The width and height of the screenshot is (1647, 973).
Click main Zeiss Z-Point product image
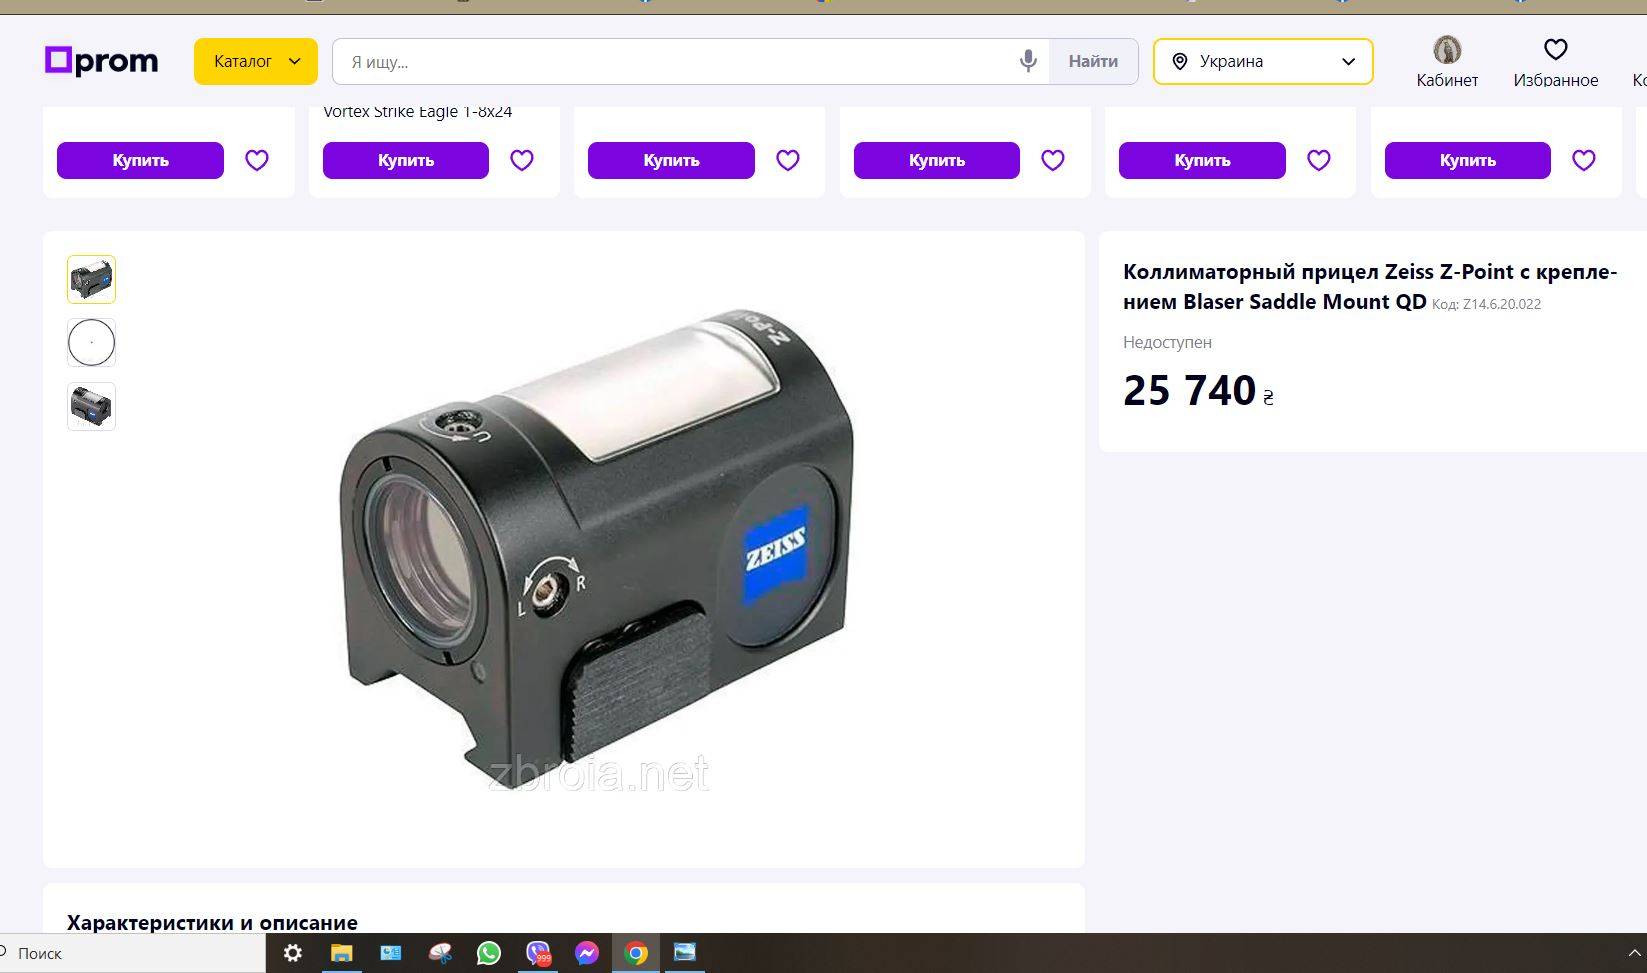[x=597, y=548]
